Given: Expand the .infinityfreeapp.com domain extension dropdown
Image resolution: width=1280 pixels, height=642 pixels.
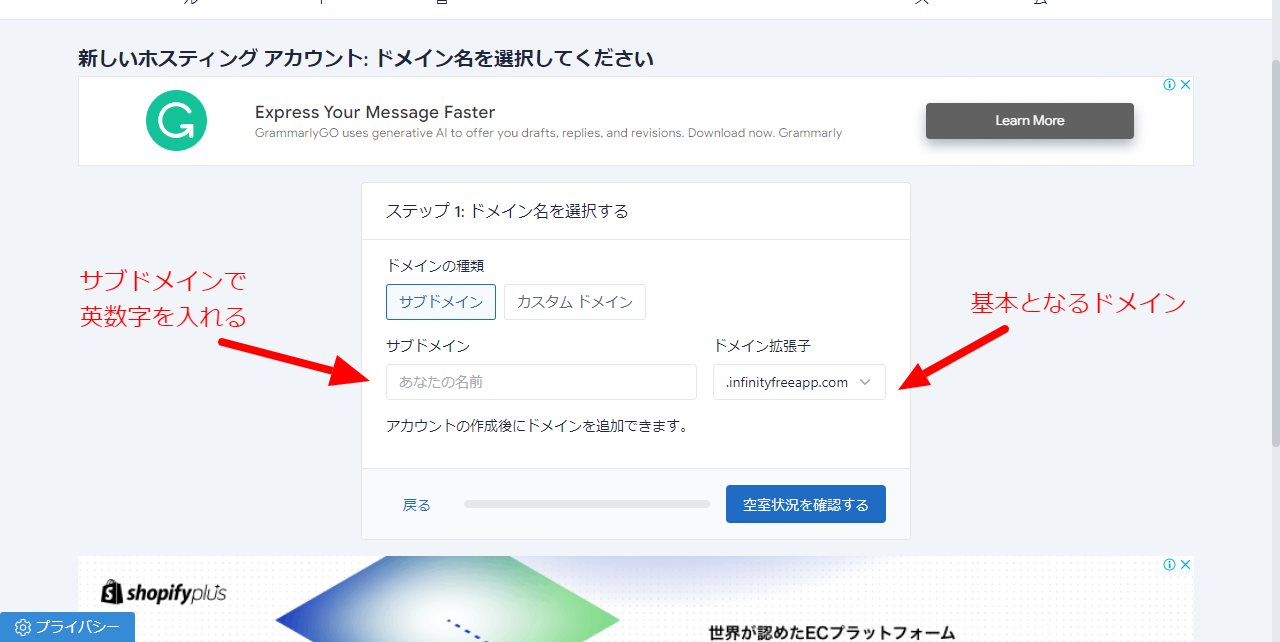Looking at the screenshot, I should (798, 382).
